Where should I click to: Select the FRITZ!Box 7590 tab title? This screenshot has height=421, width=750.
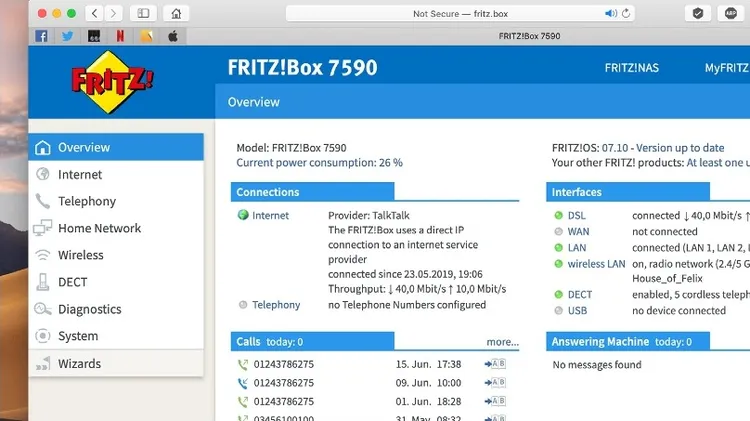tap(529, 36)
